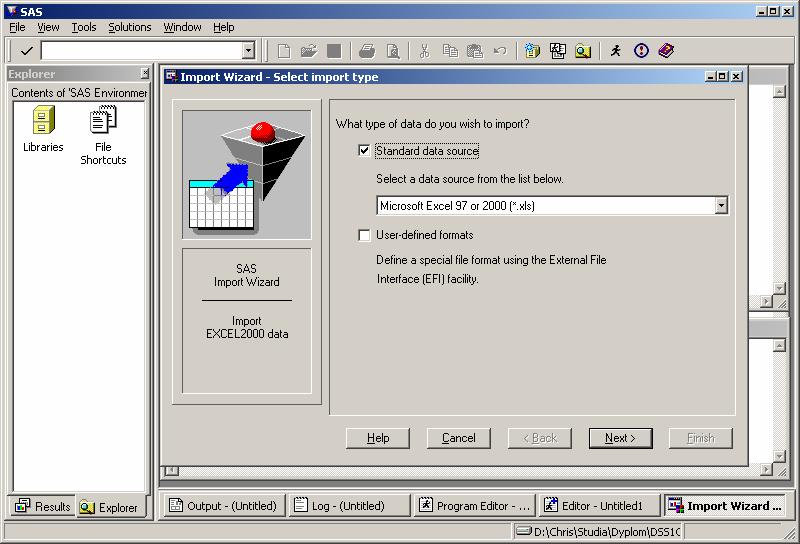The height and width of the screenshot is (544, 800).
Task: Click the Undo toolbar icon
Action: point(500,51)
